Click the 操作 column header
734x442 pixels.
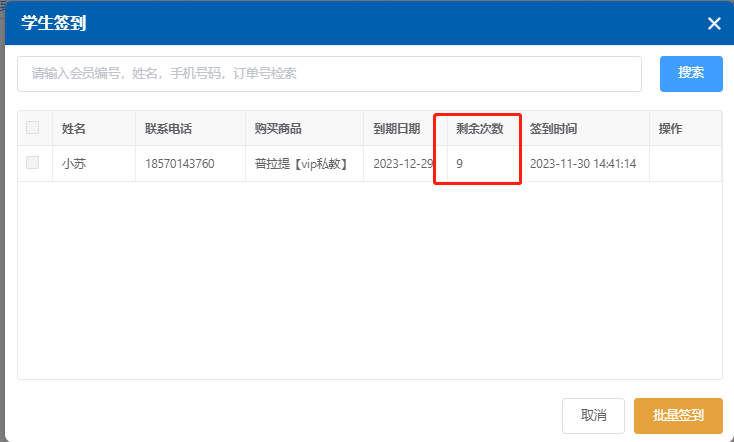pos(670,129)
